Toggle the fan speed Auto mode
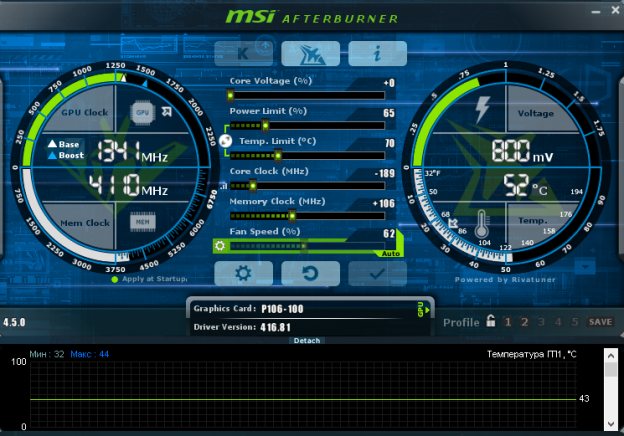This screenshot has width=624, height=436. coord(391,254)
